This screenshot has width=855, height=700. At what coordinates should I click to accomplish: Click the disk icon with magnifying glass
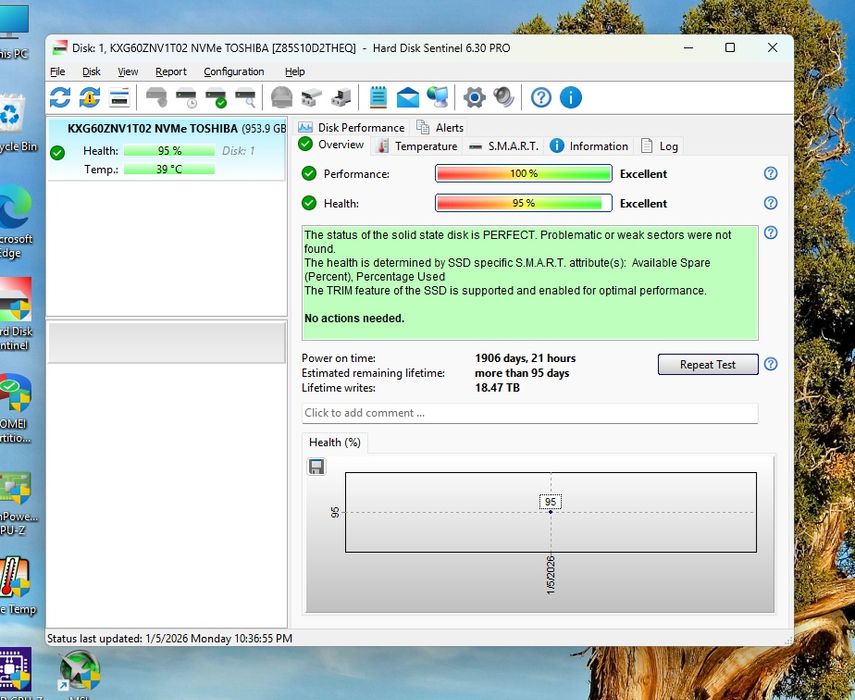tap(245, 98)
